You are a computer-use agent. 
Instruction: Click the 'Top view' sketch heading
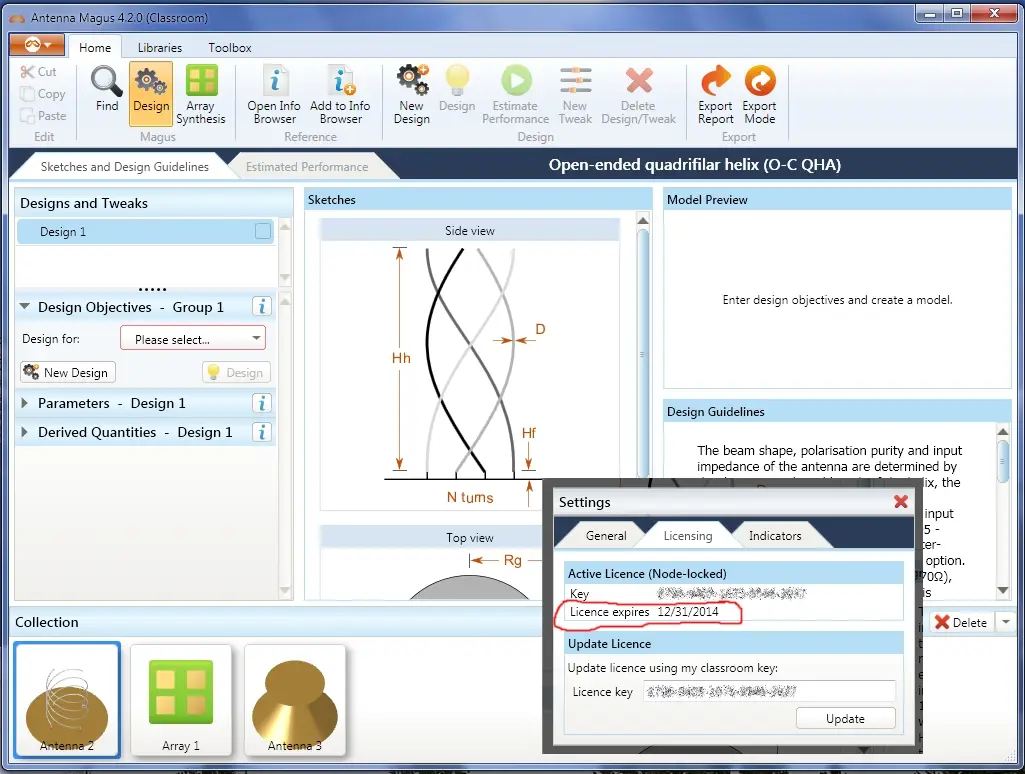(x=469, y=537)
